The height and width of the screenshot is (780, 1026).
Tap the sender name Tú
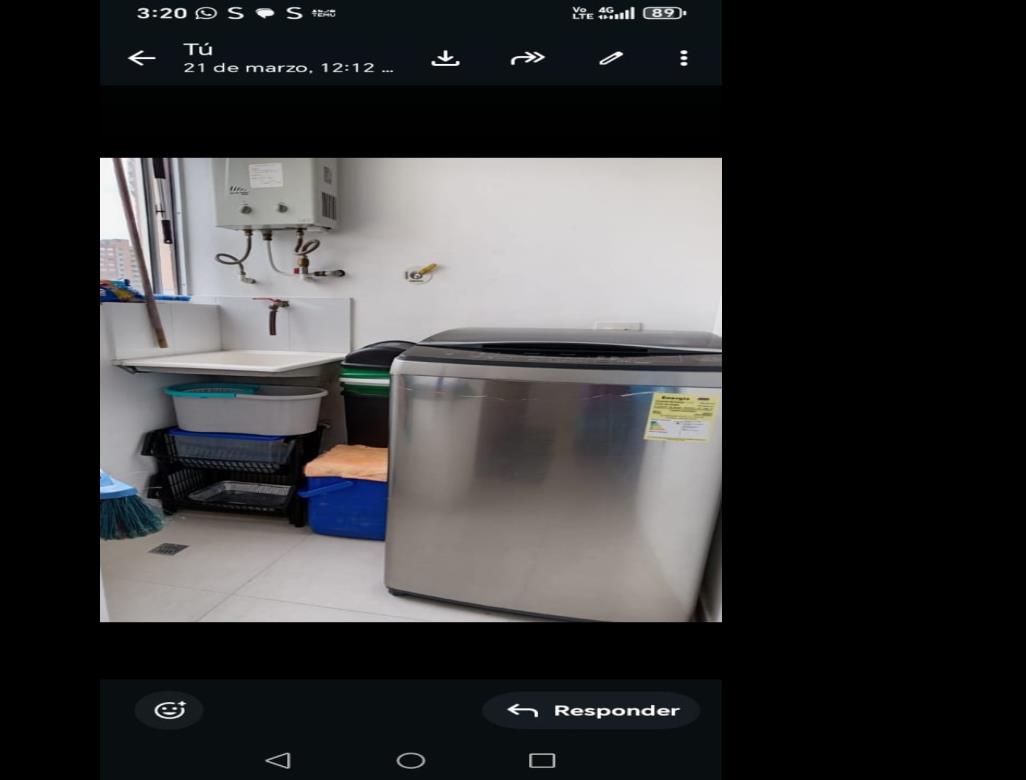click(x=198, y=49)
